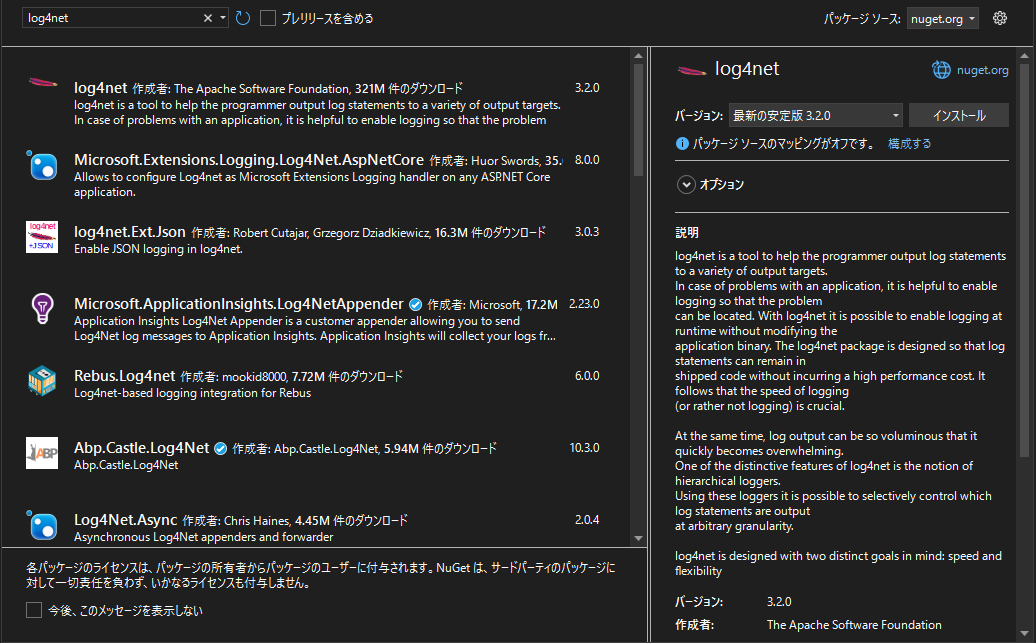Click verified badge beside Microsoft.ApplicationInsights.Log4NetAppender
This screenshot has width=1036, height=643.
tap(416, 304)
